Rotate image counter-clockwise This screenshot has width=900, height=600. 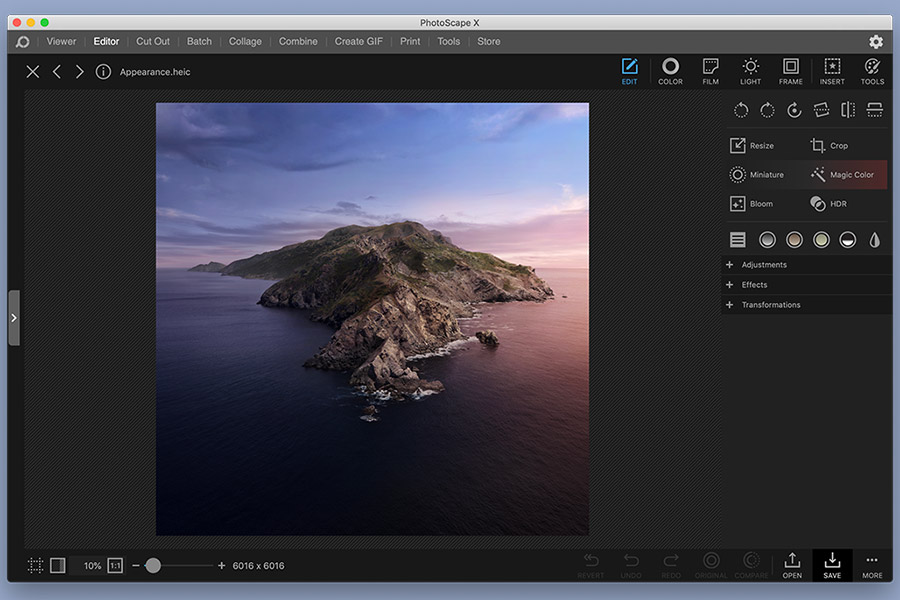tap(741, 110)
